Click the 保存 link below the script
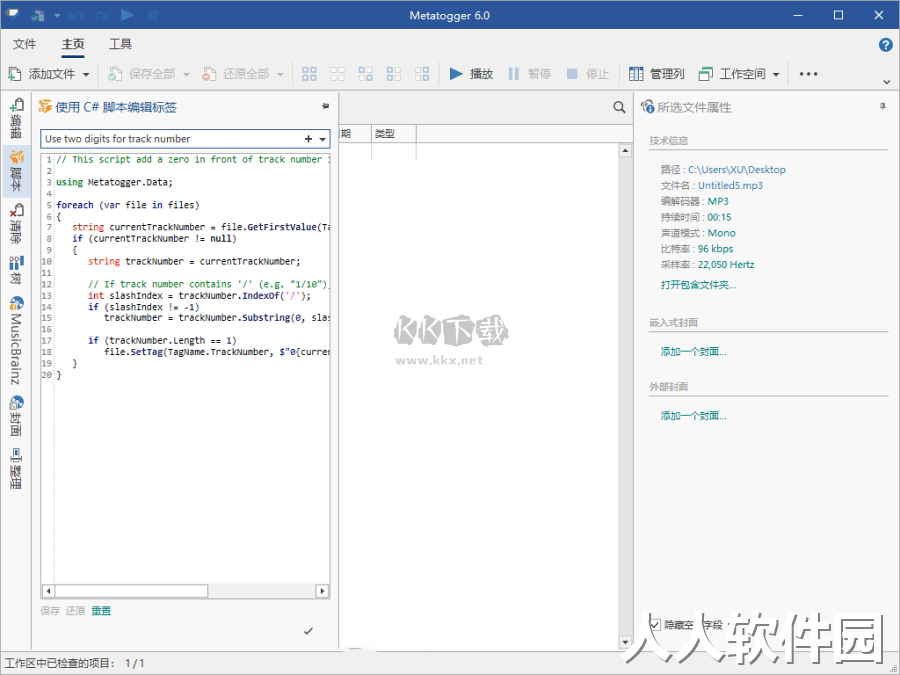Image resolution: width=900 pixels, height=675 pixels. (50, 611)
